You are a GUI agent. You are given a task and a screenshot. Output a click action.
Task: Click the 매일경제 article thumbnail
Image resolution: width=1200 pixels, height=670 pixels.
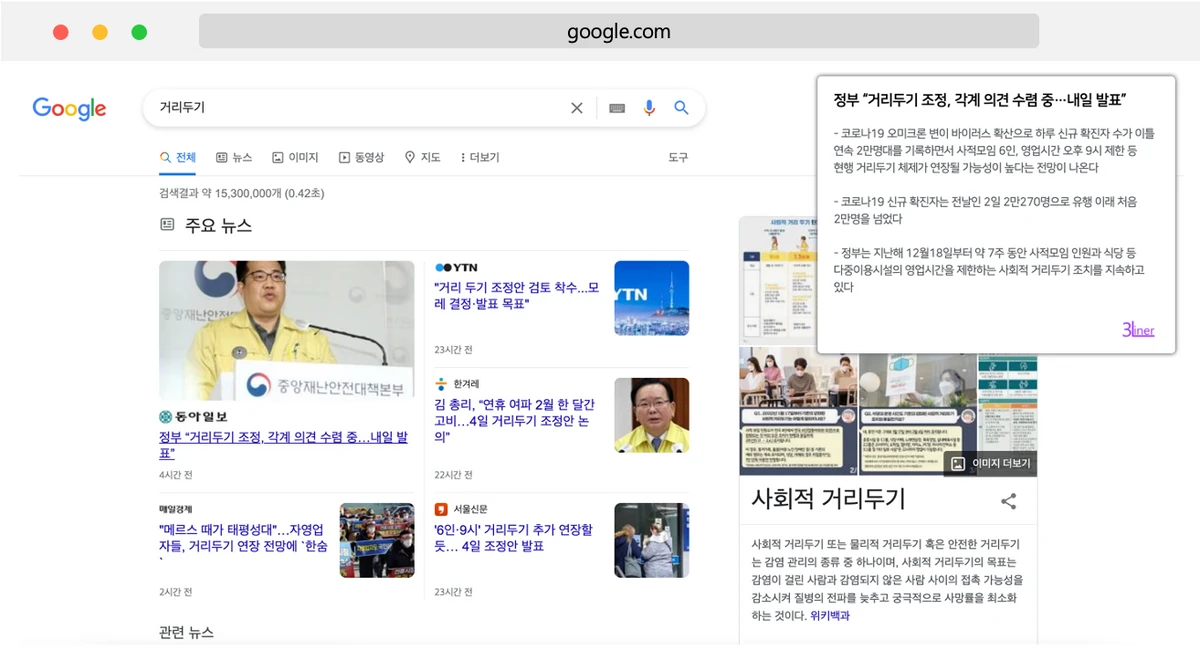point(377,540)
